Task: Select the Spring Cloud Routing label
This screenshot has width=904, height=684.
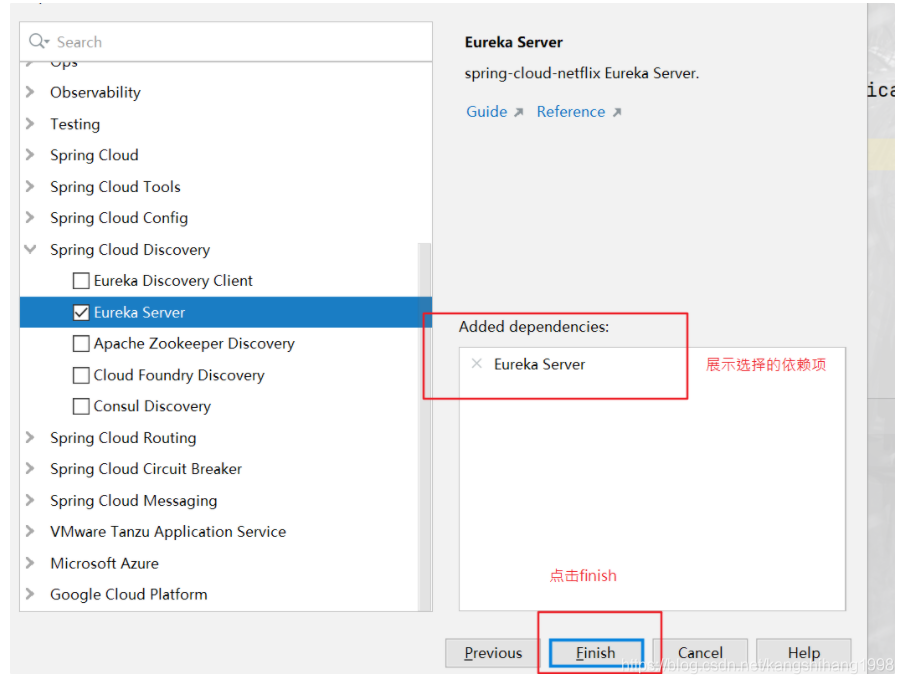Action: [x=123, y=438]
